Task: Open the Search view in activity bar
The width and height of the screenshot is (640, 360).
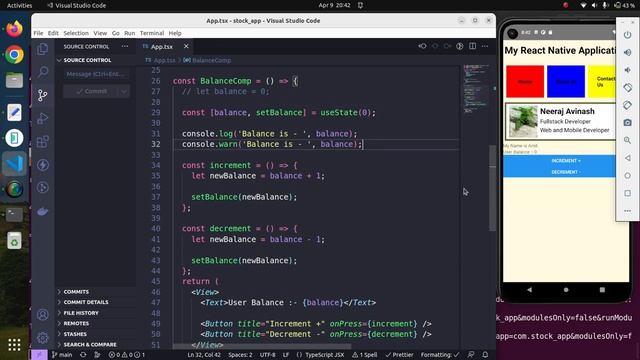Action: [x=42, y=72]
